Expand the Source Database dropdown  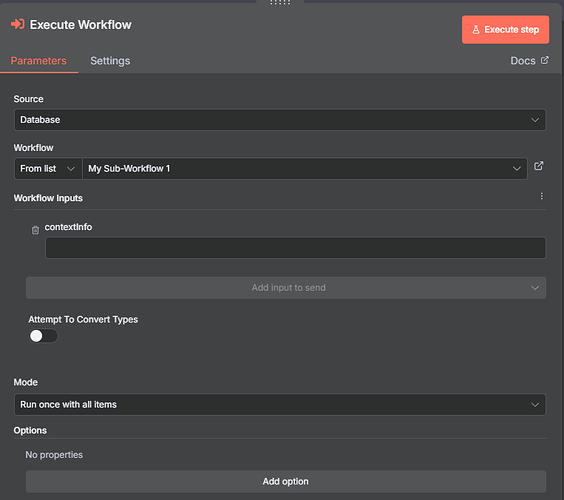coord(280,120)
